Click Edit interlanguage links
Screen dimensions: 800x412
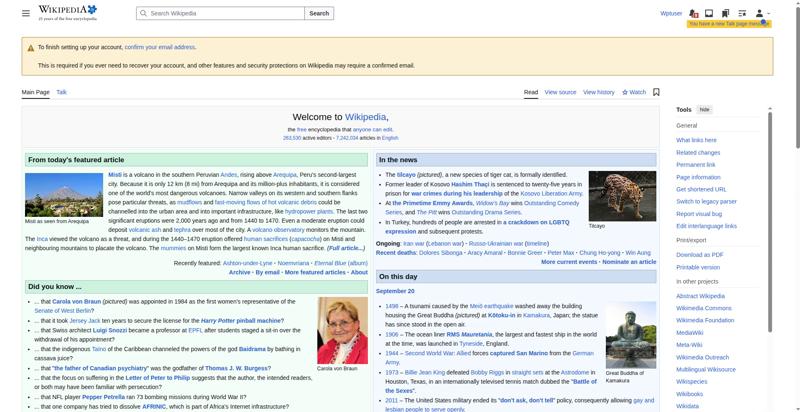click(x=706, y=226)
